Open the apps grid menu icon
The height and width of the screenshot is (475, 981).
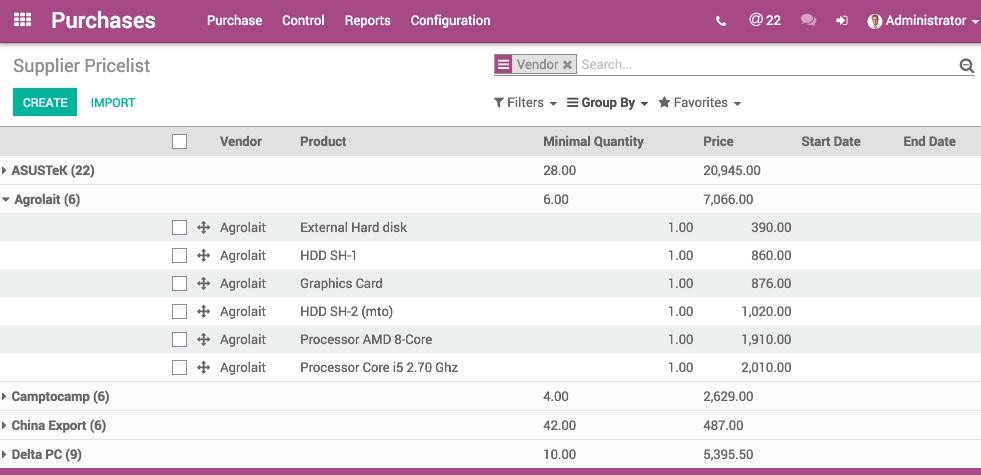click(x=23, y=20)
